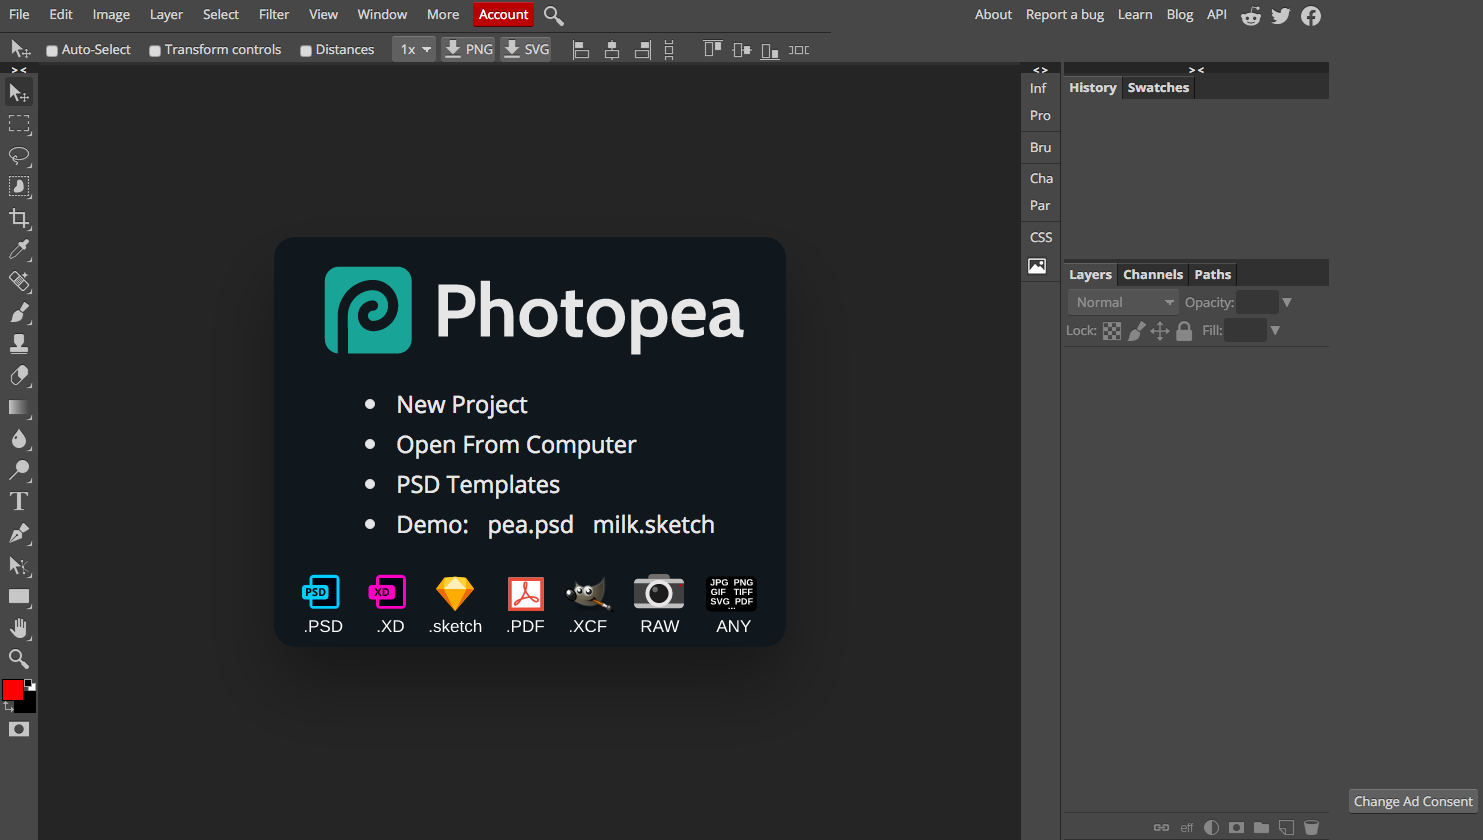Select the Move tool in the toolbox
1483x840 pixels.
tap(19, 93)
